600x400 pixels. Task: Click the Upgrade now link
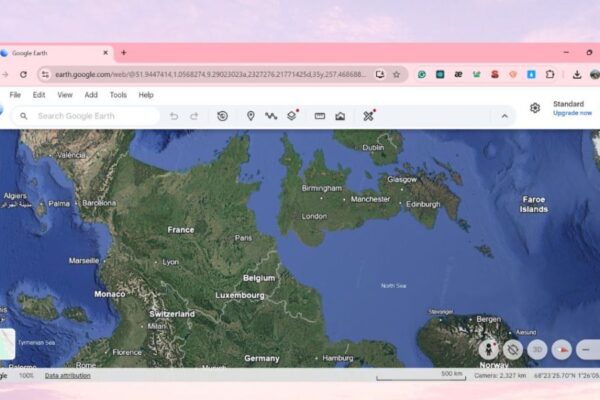coord(572,113)
